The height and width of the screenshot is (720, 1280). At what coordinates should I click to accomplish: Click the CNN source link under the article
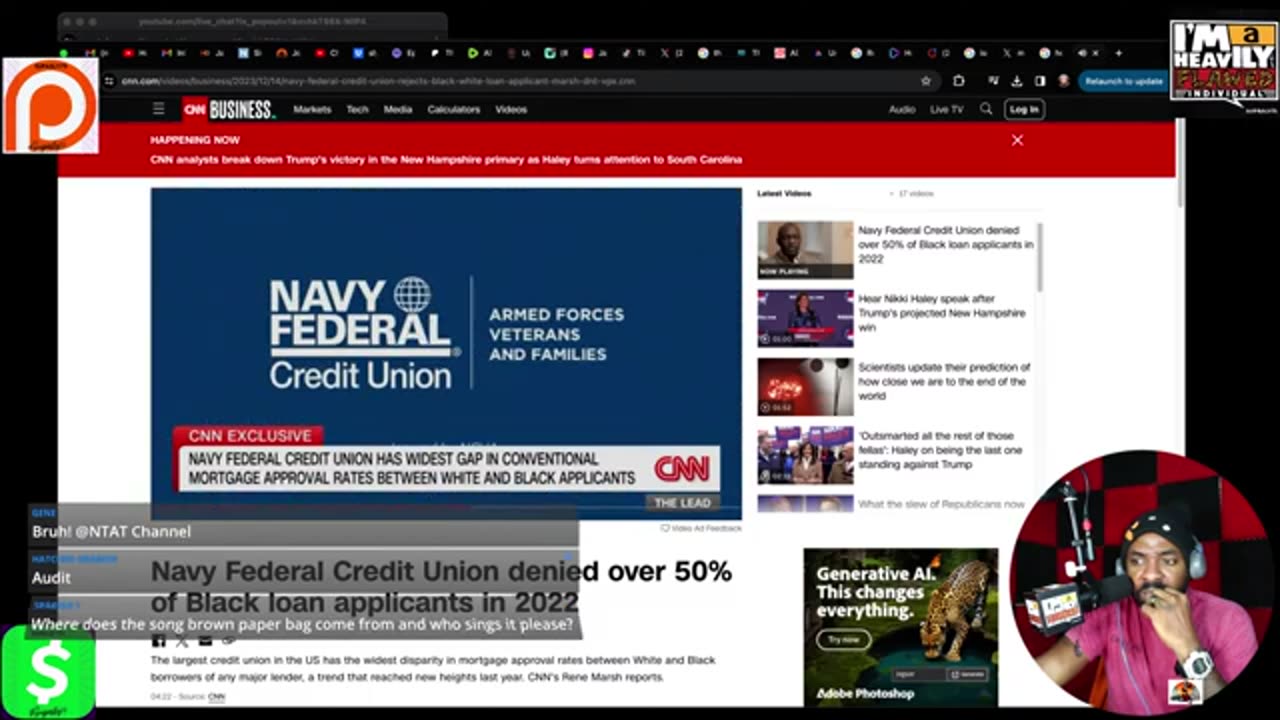pos(216,696)
